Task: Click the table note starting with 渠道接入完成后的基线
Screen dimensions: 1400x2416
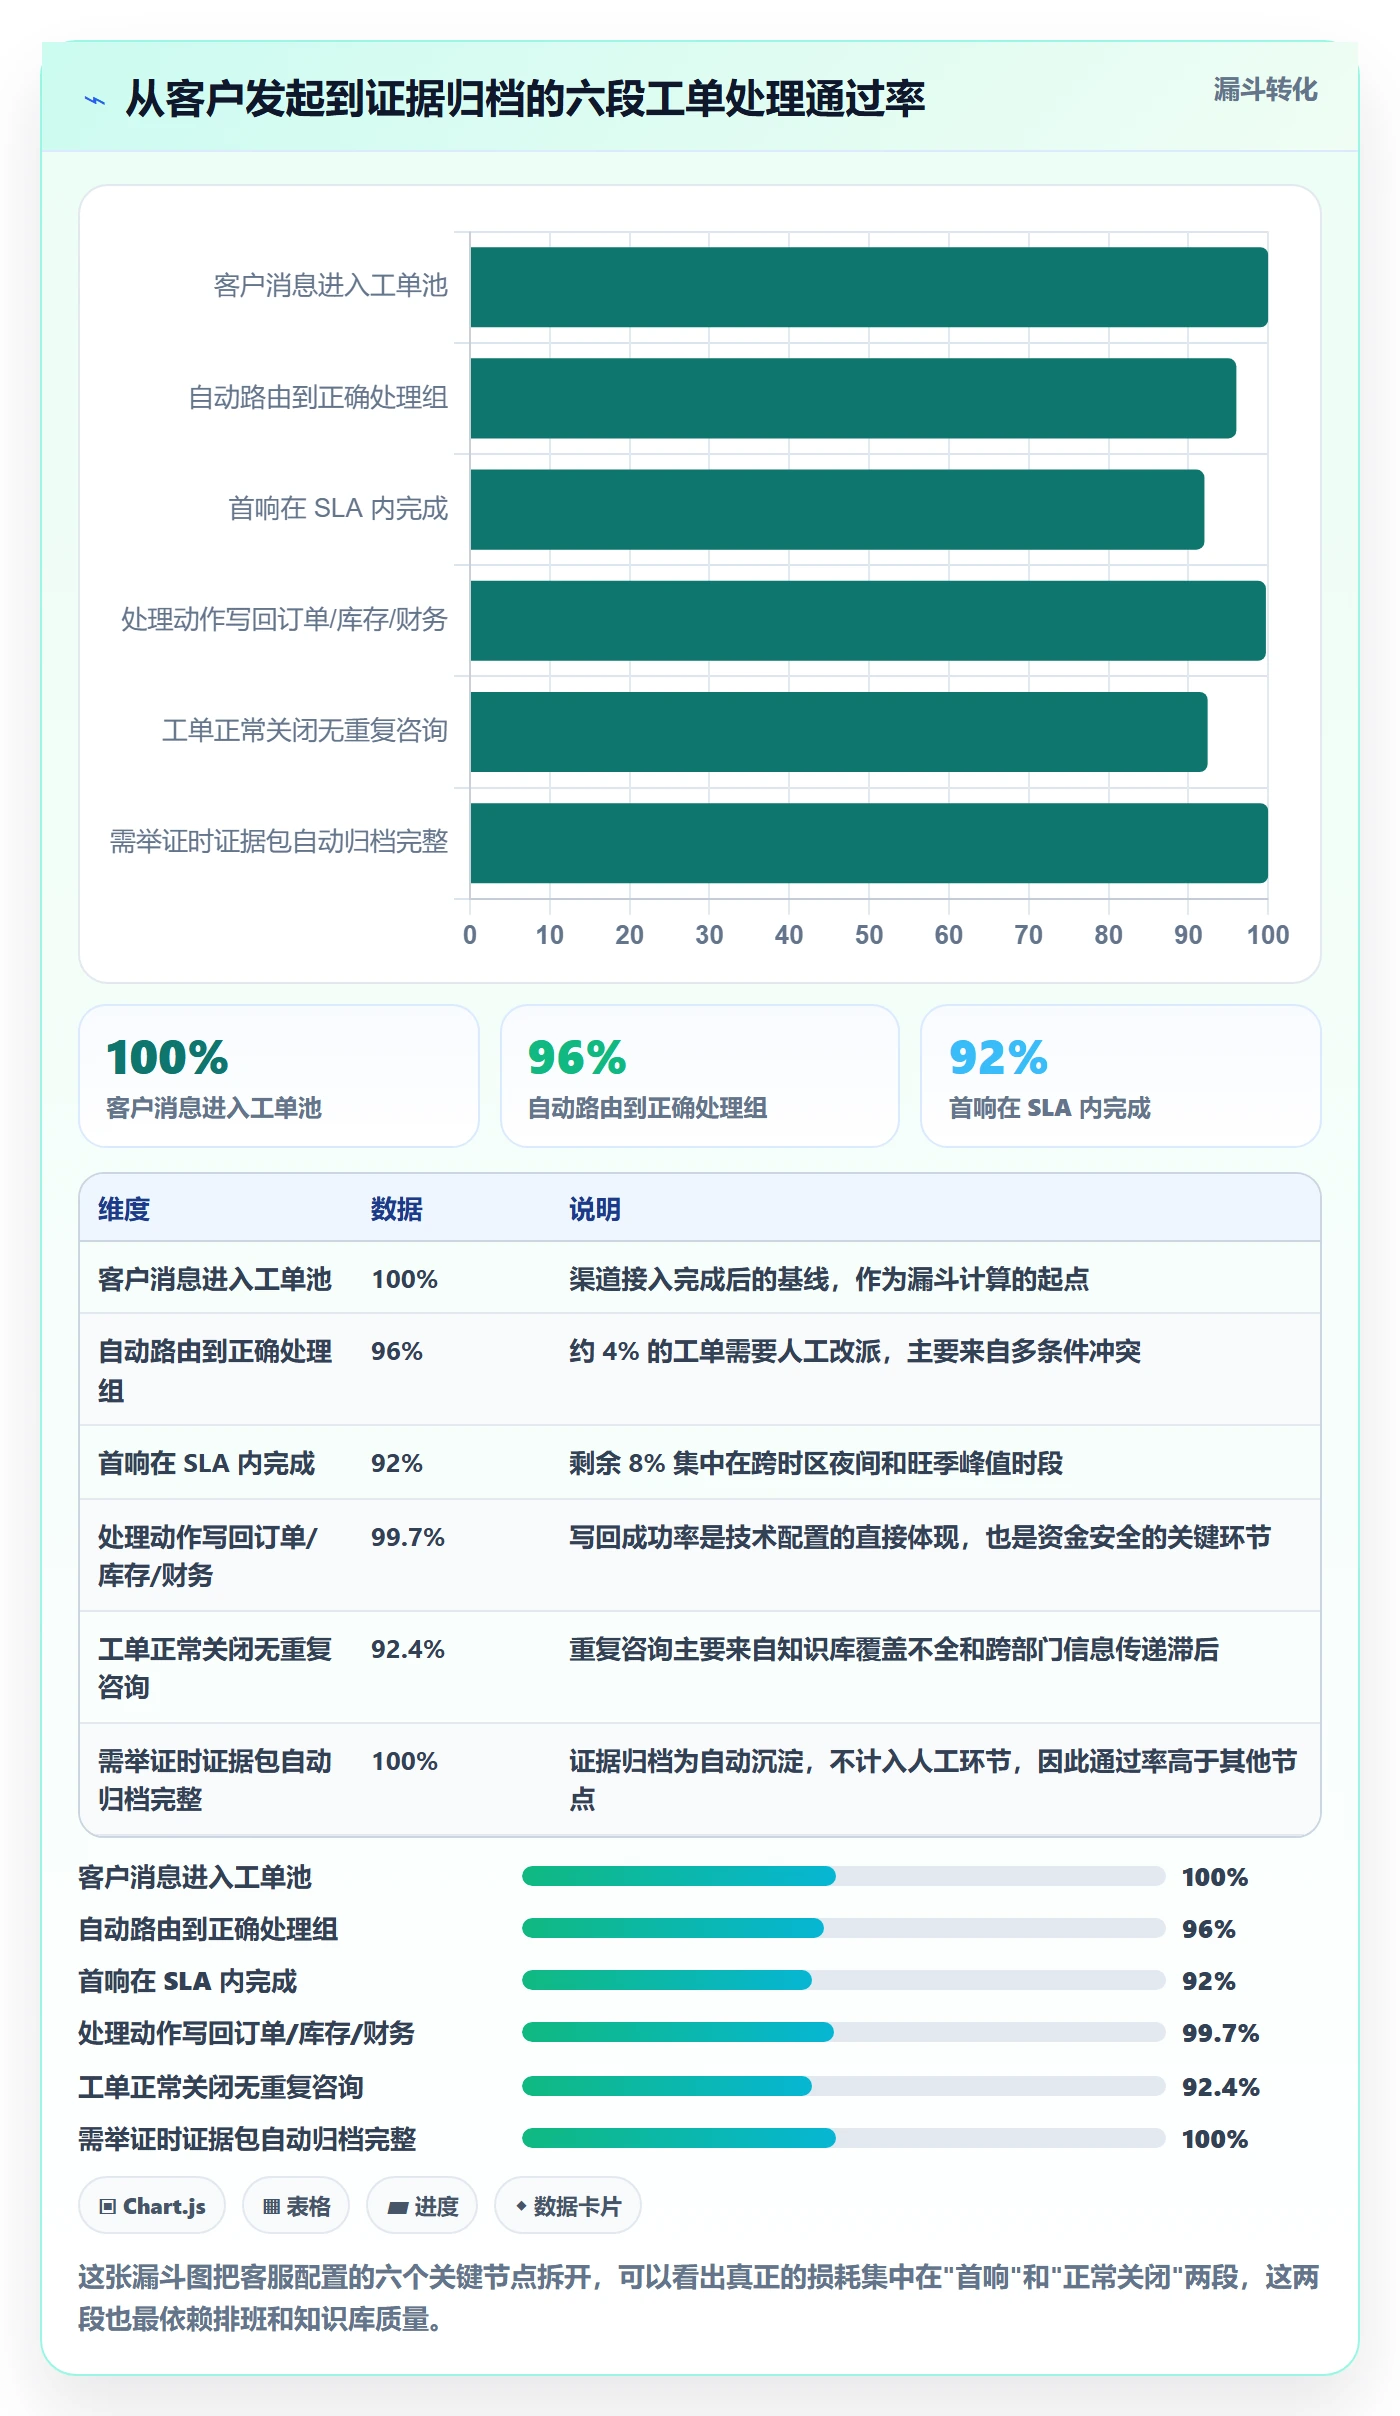Action: [829, 1279]
